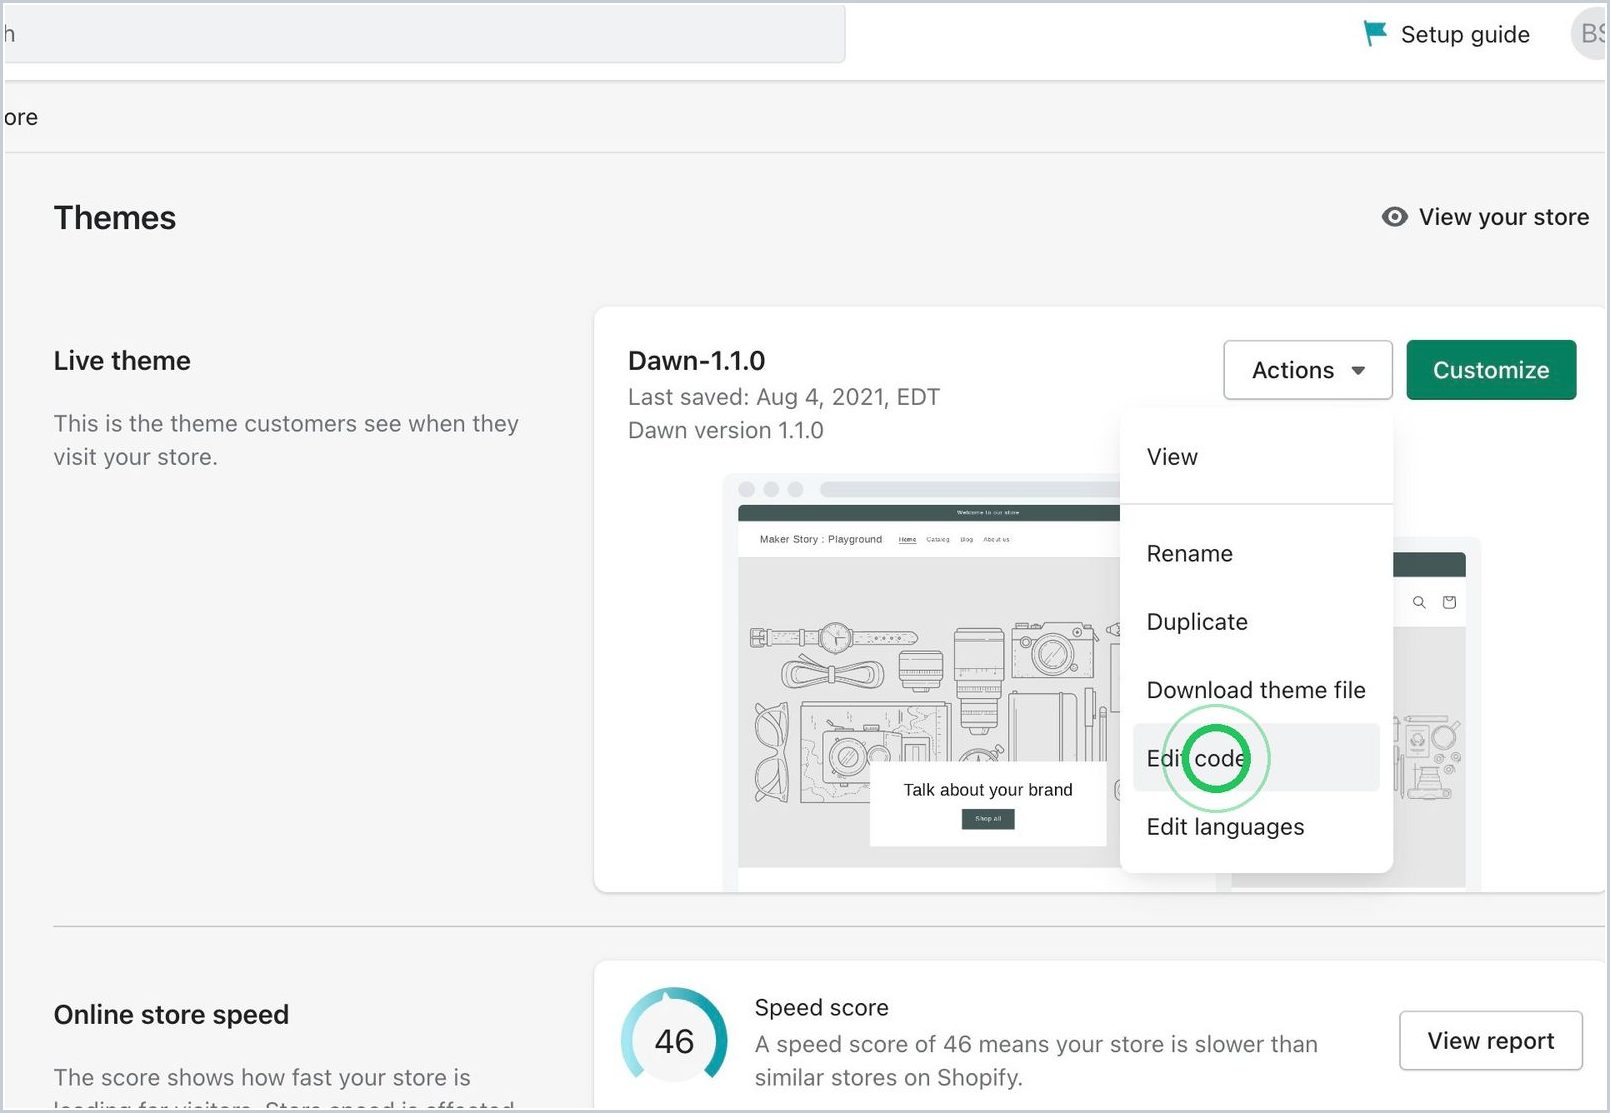The width and height of the screenshot is (1610, 1113).
Task: Click the Dawn-1.1.0 theme title
Action: coord(696,361)
